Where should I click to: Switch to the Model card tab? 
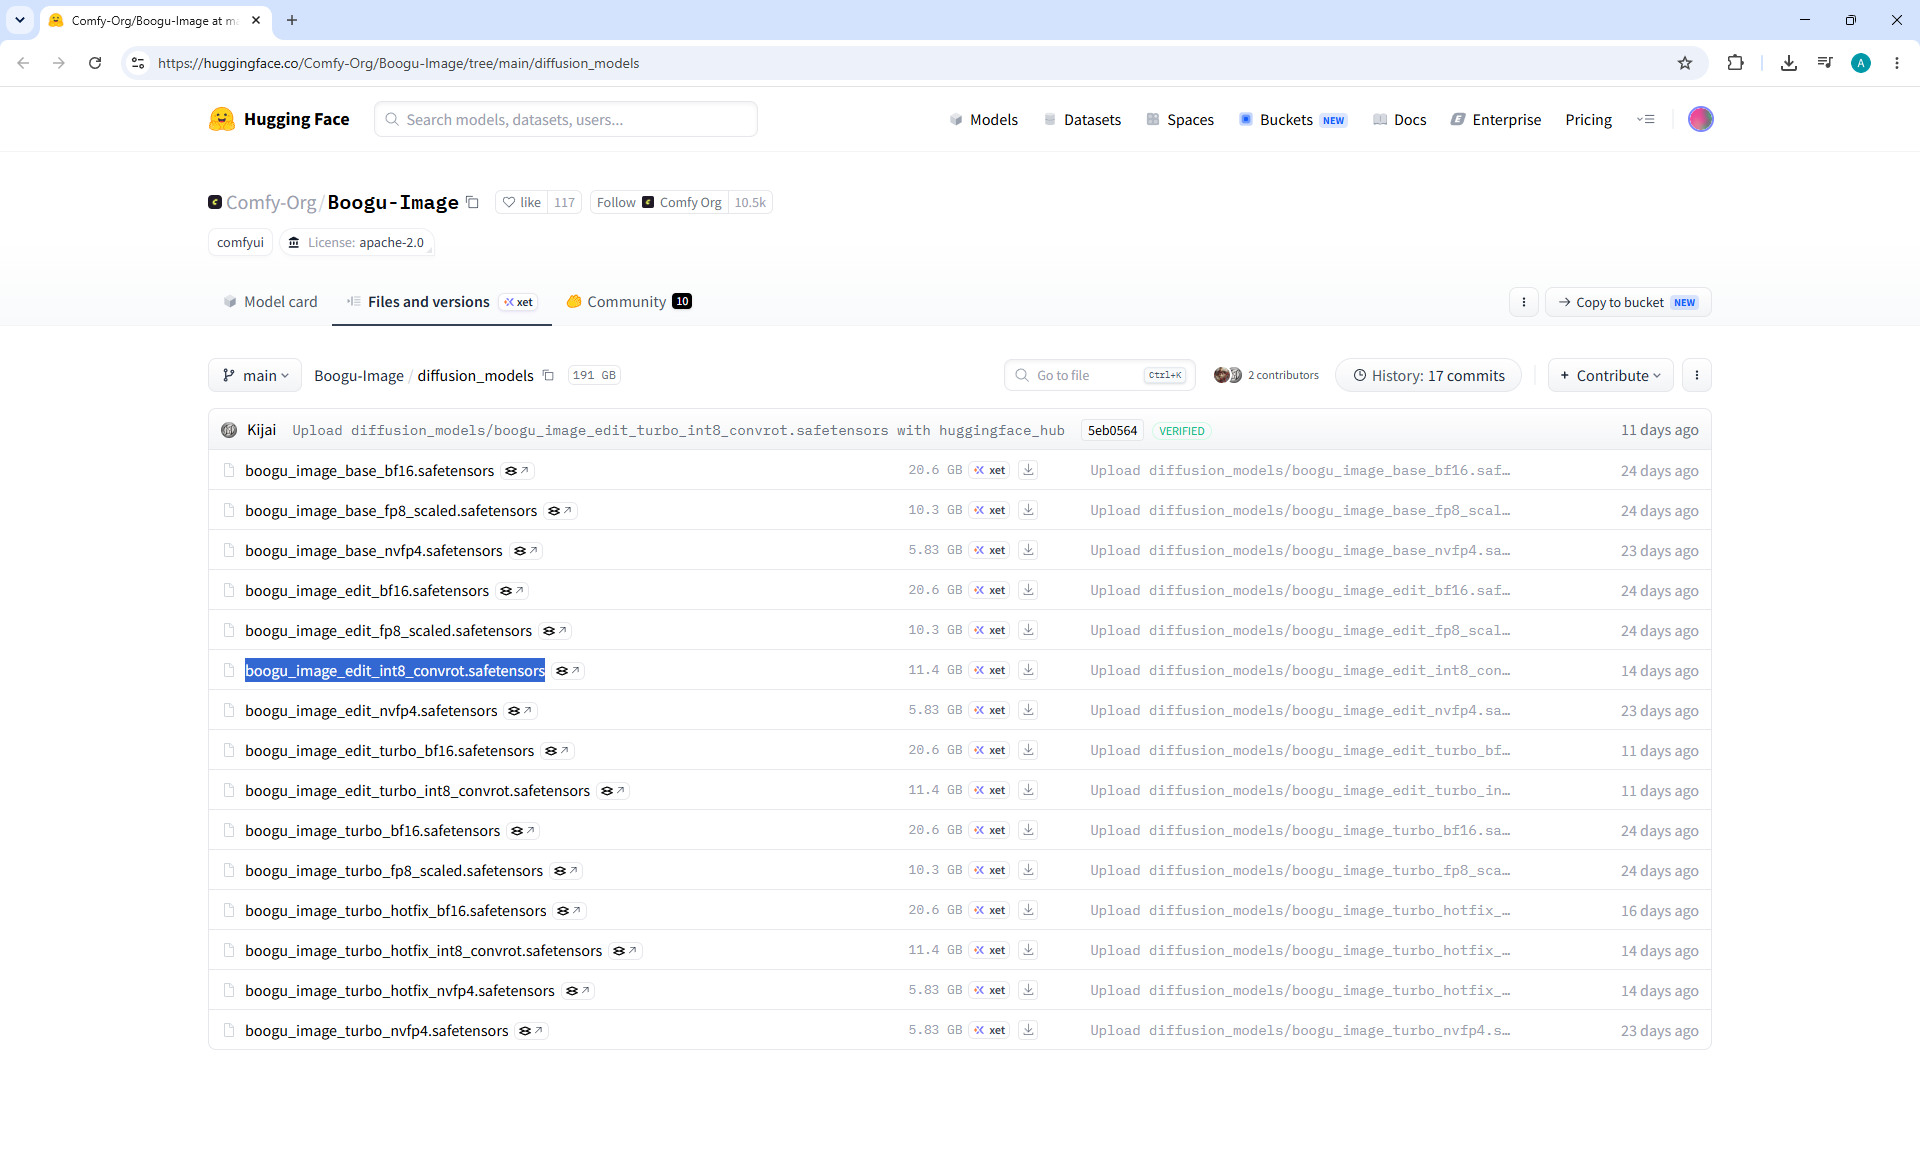point(270,302)
